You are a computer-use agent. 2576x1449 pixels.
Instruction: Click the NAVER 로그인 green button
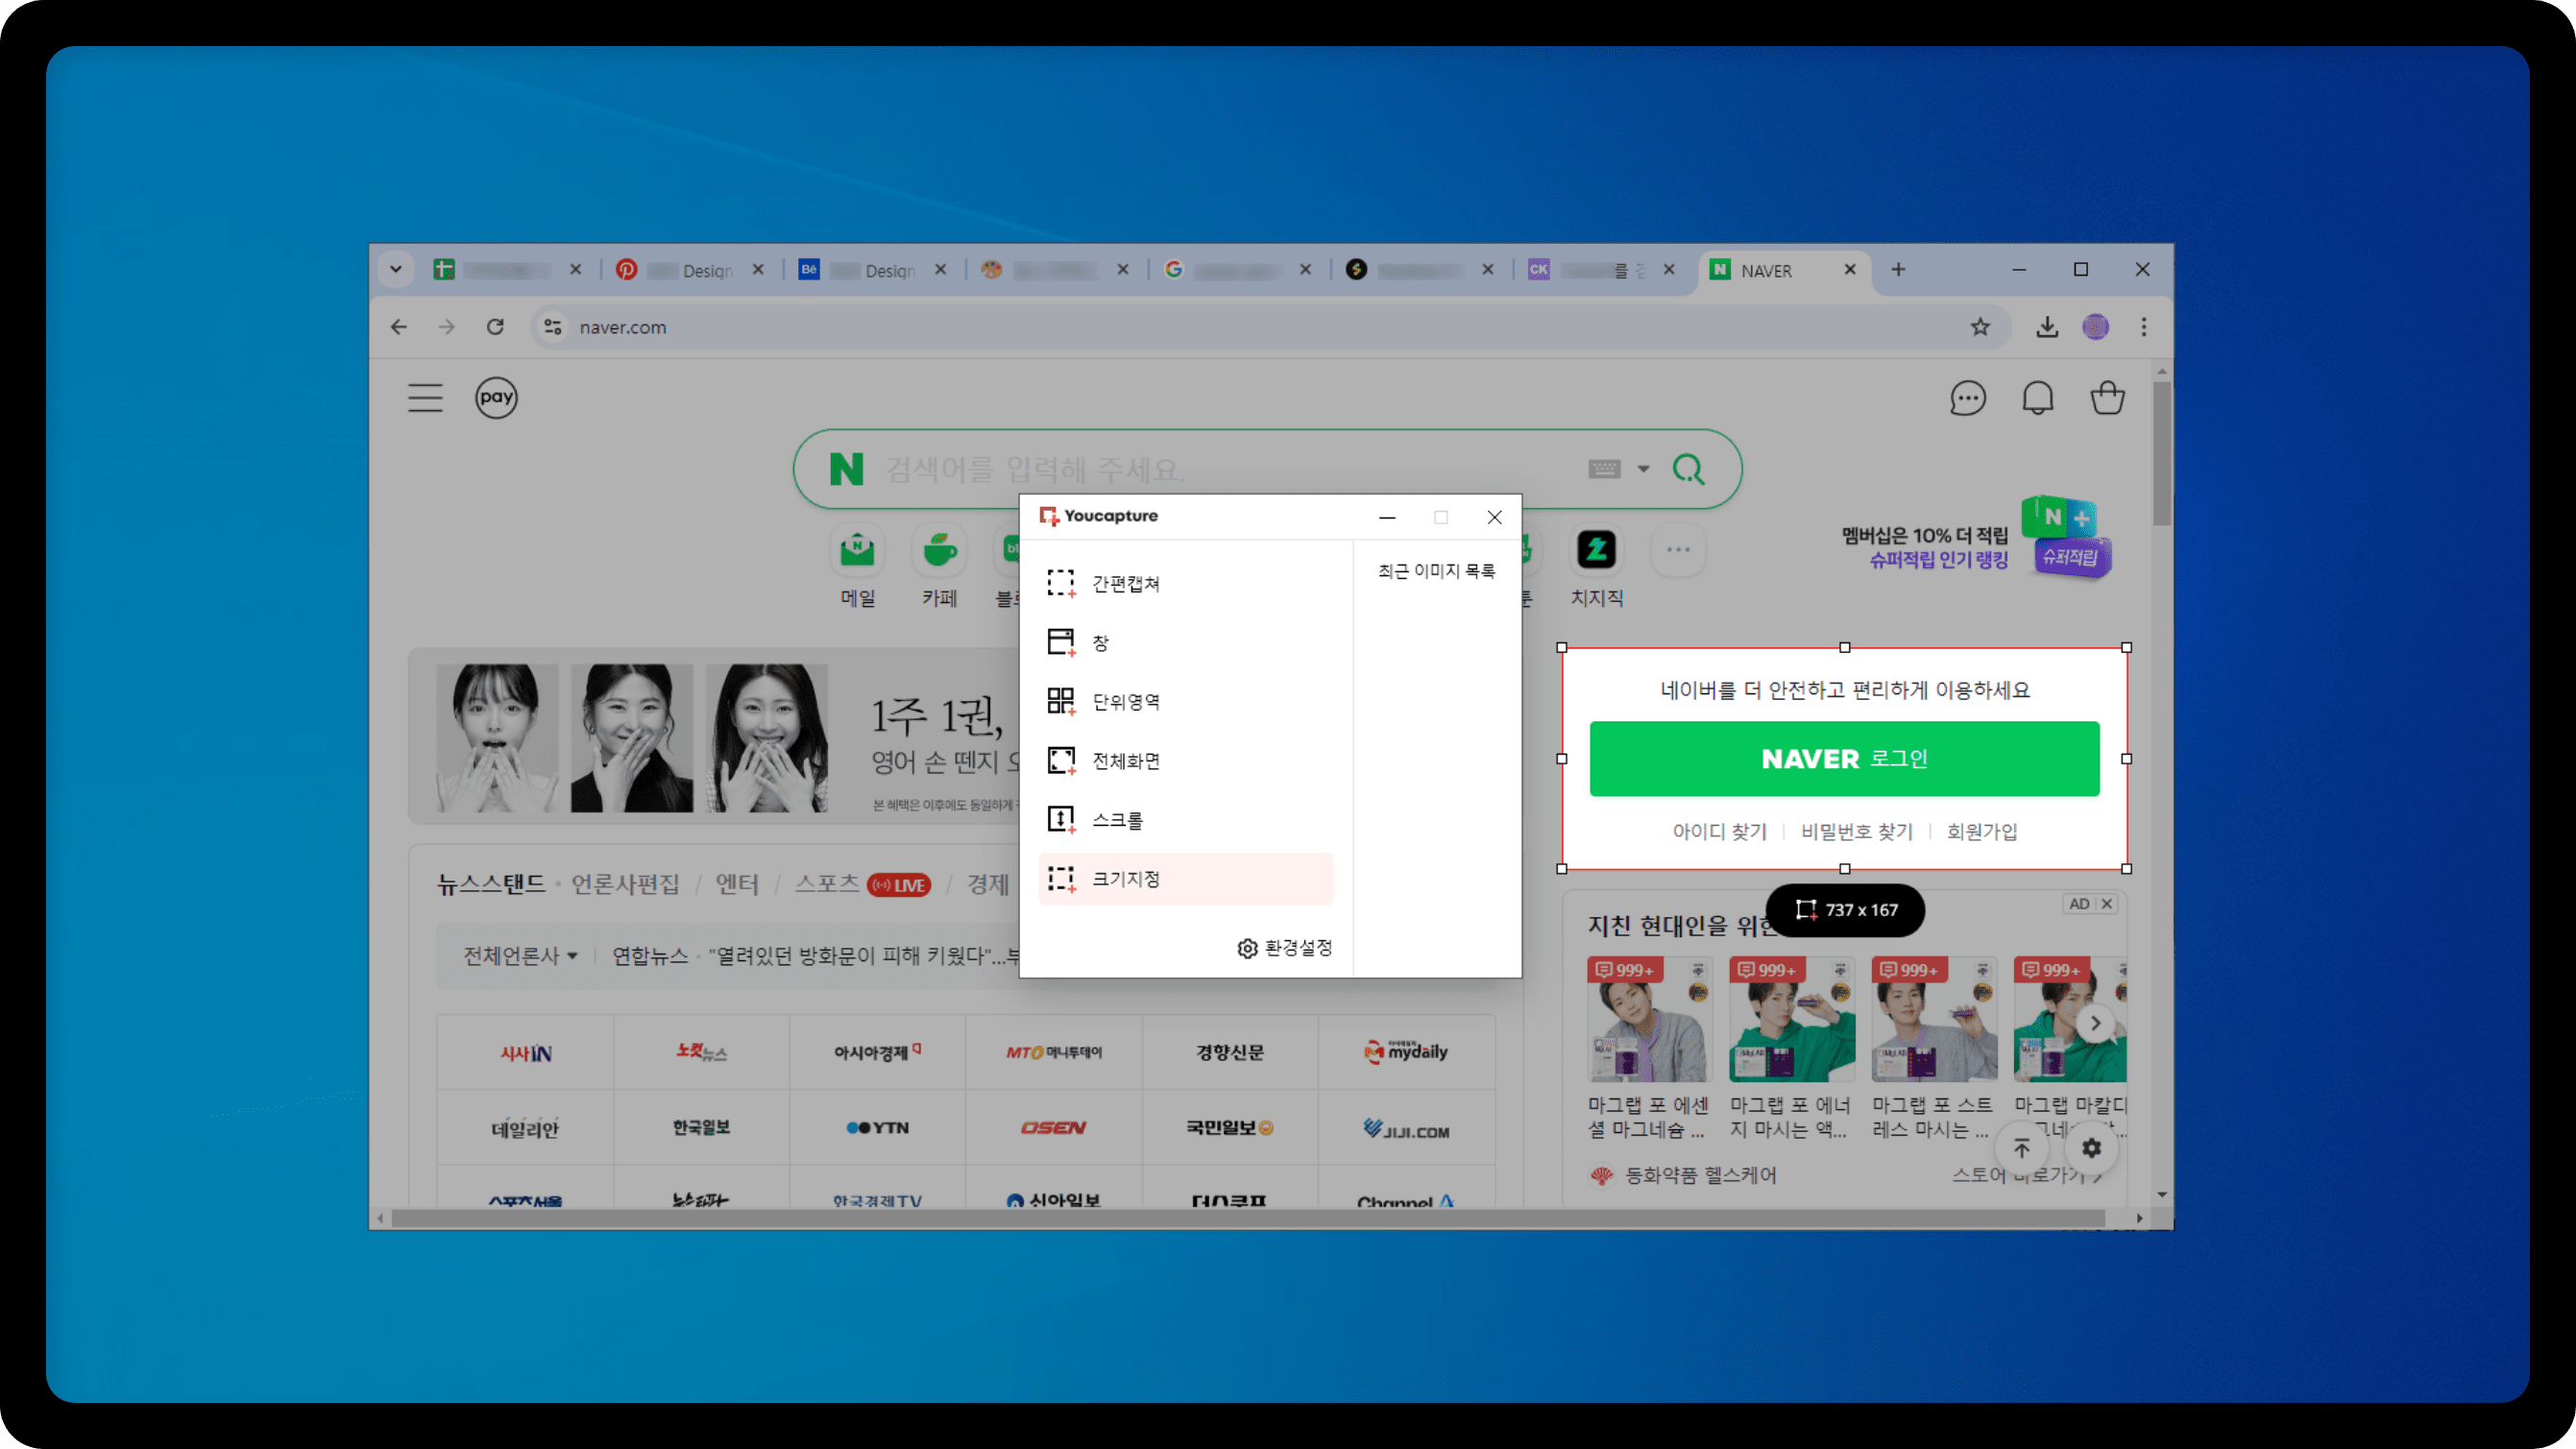(1844, 759)
